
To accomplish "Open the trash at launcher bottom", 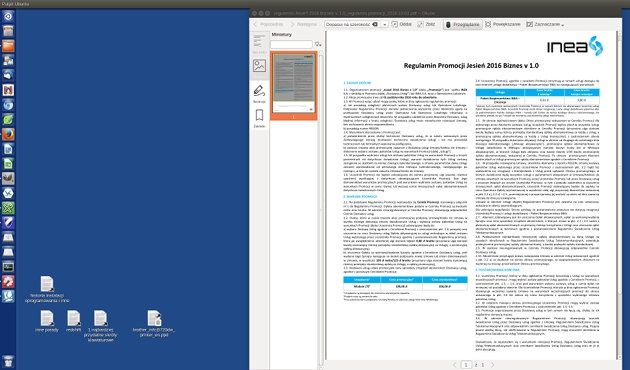I will click(x=8, y=361).
